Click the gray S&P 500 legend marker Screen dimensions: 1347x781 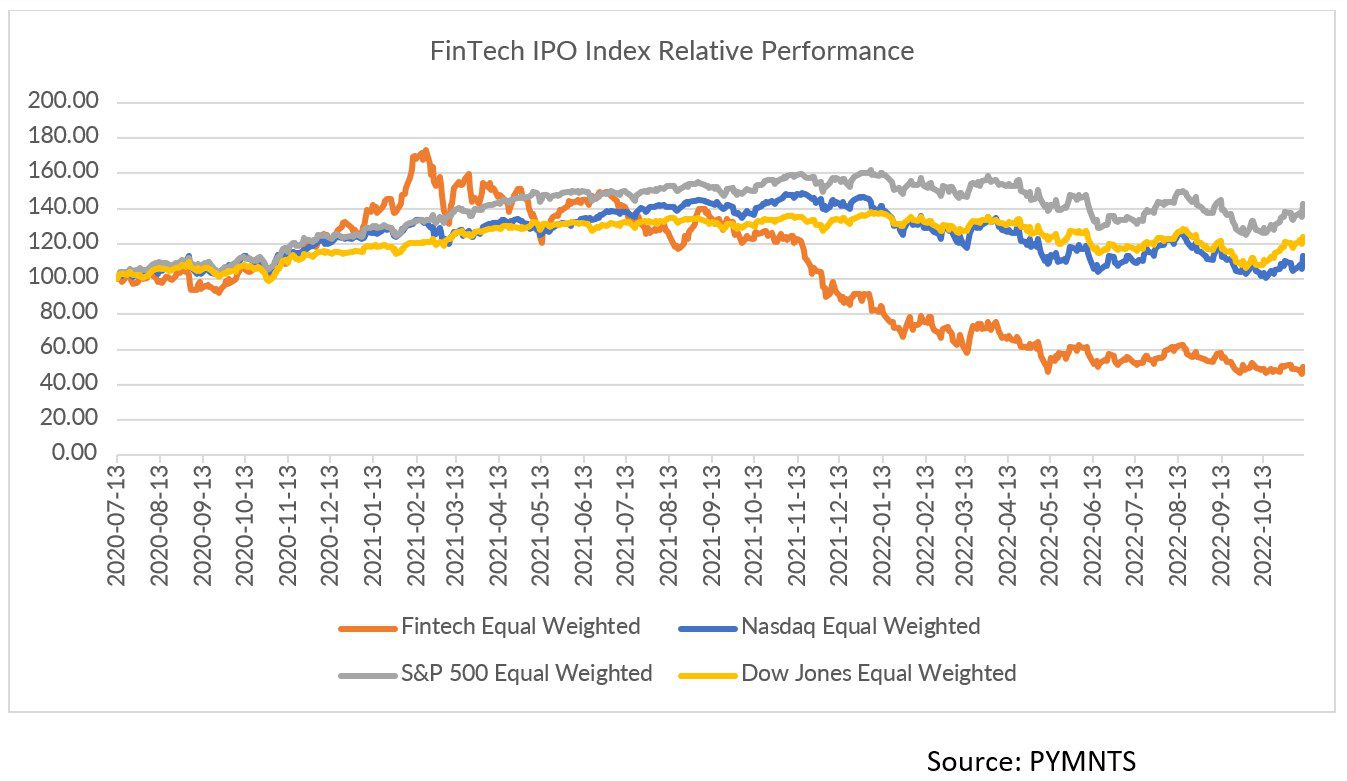tap(367, 674)
